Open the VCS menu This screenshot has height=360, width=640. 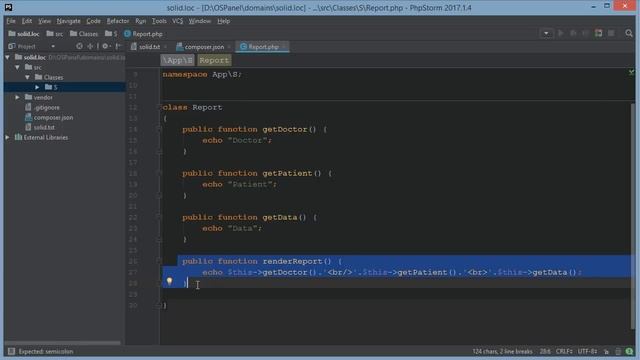[177, 21]
